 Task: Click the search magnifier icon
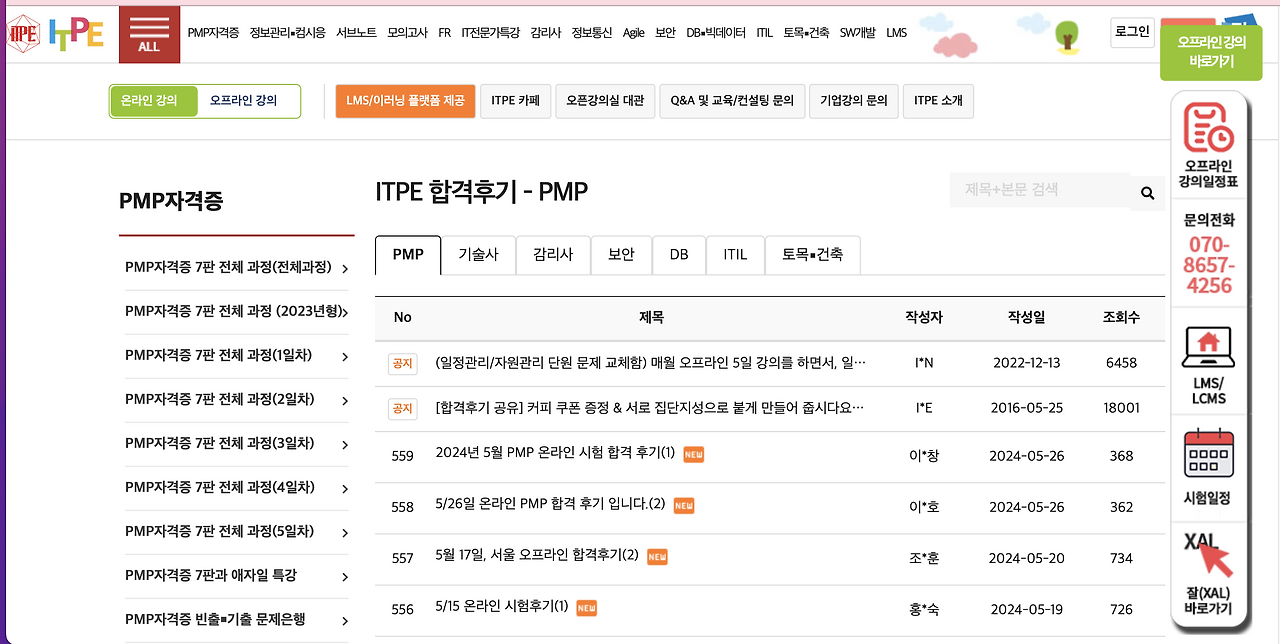(x=1146, y=193)
